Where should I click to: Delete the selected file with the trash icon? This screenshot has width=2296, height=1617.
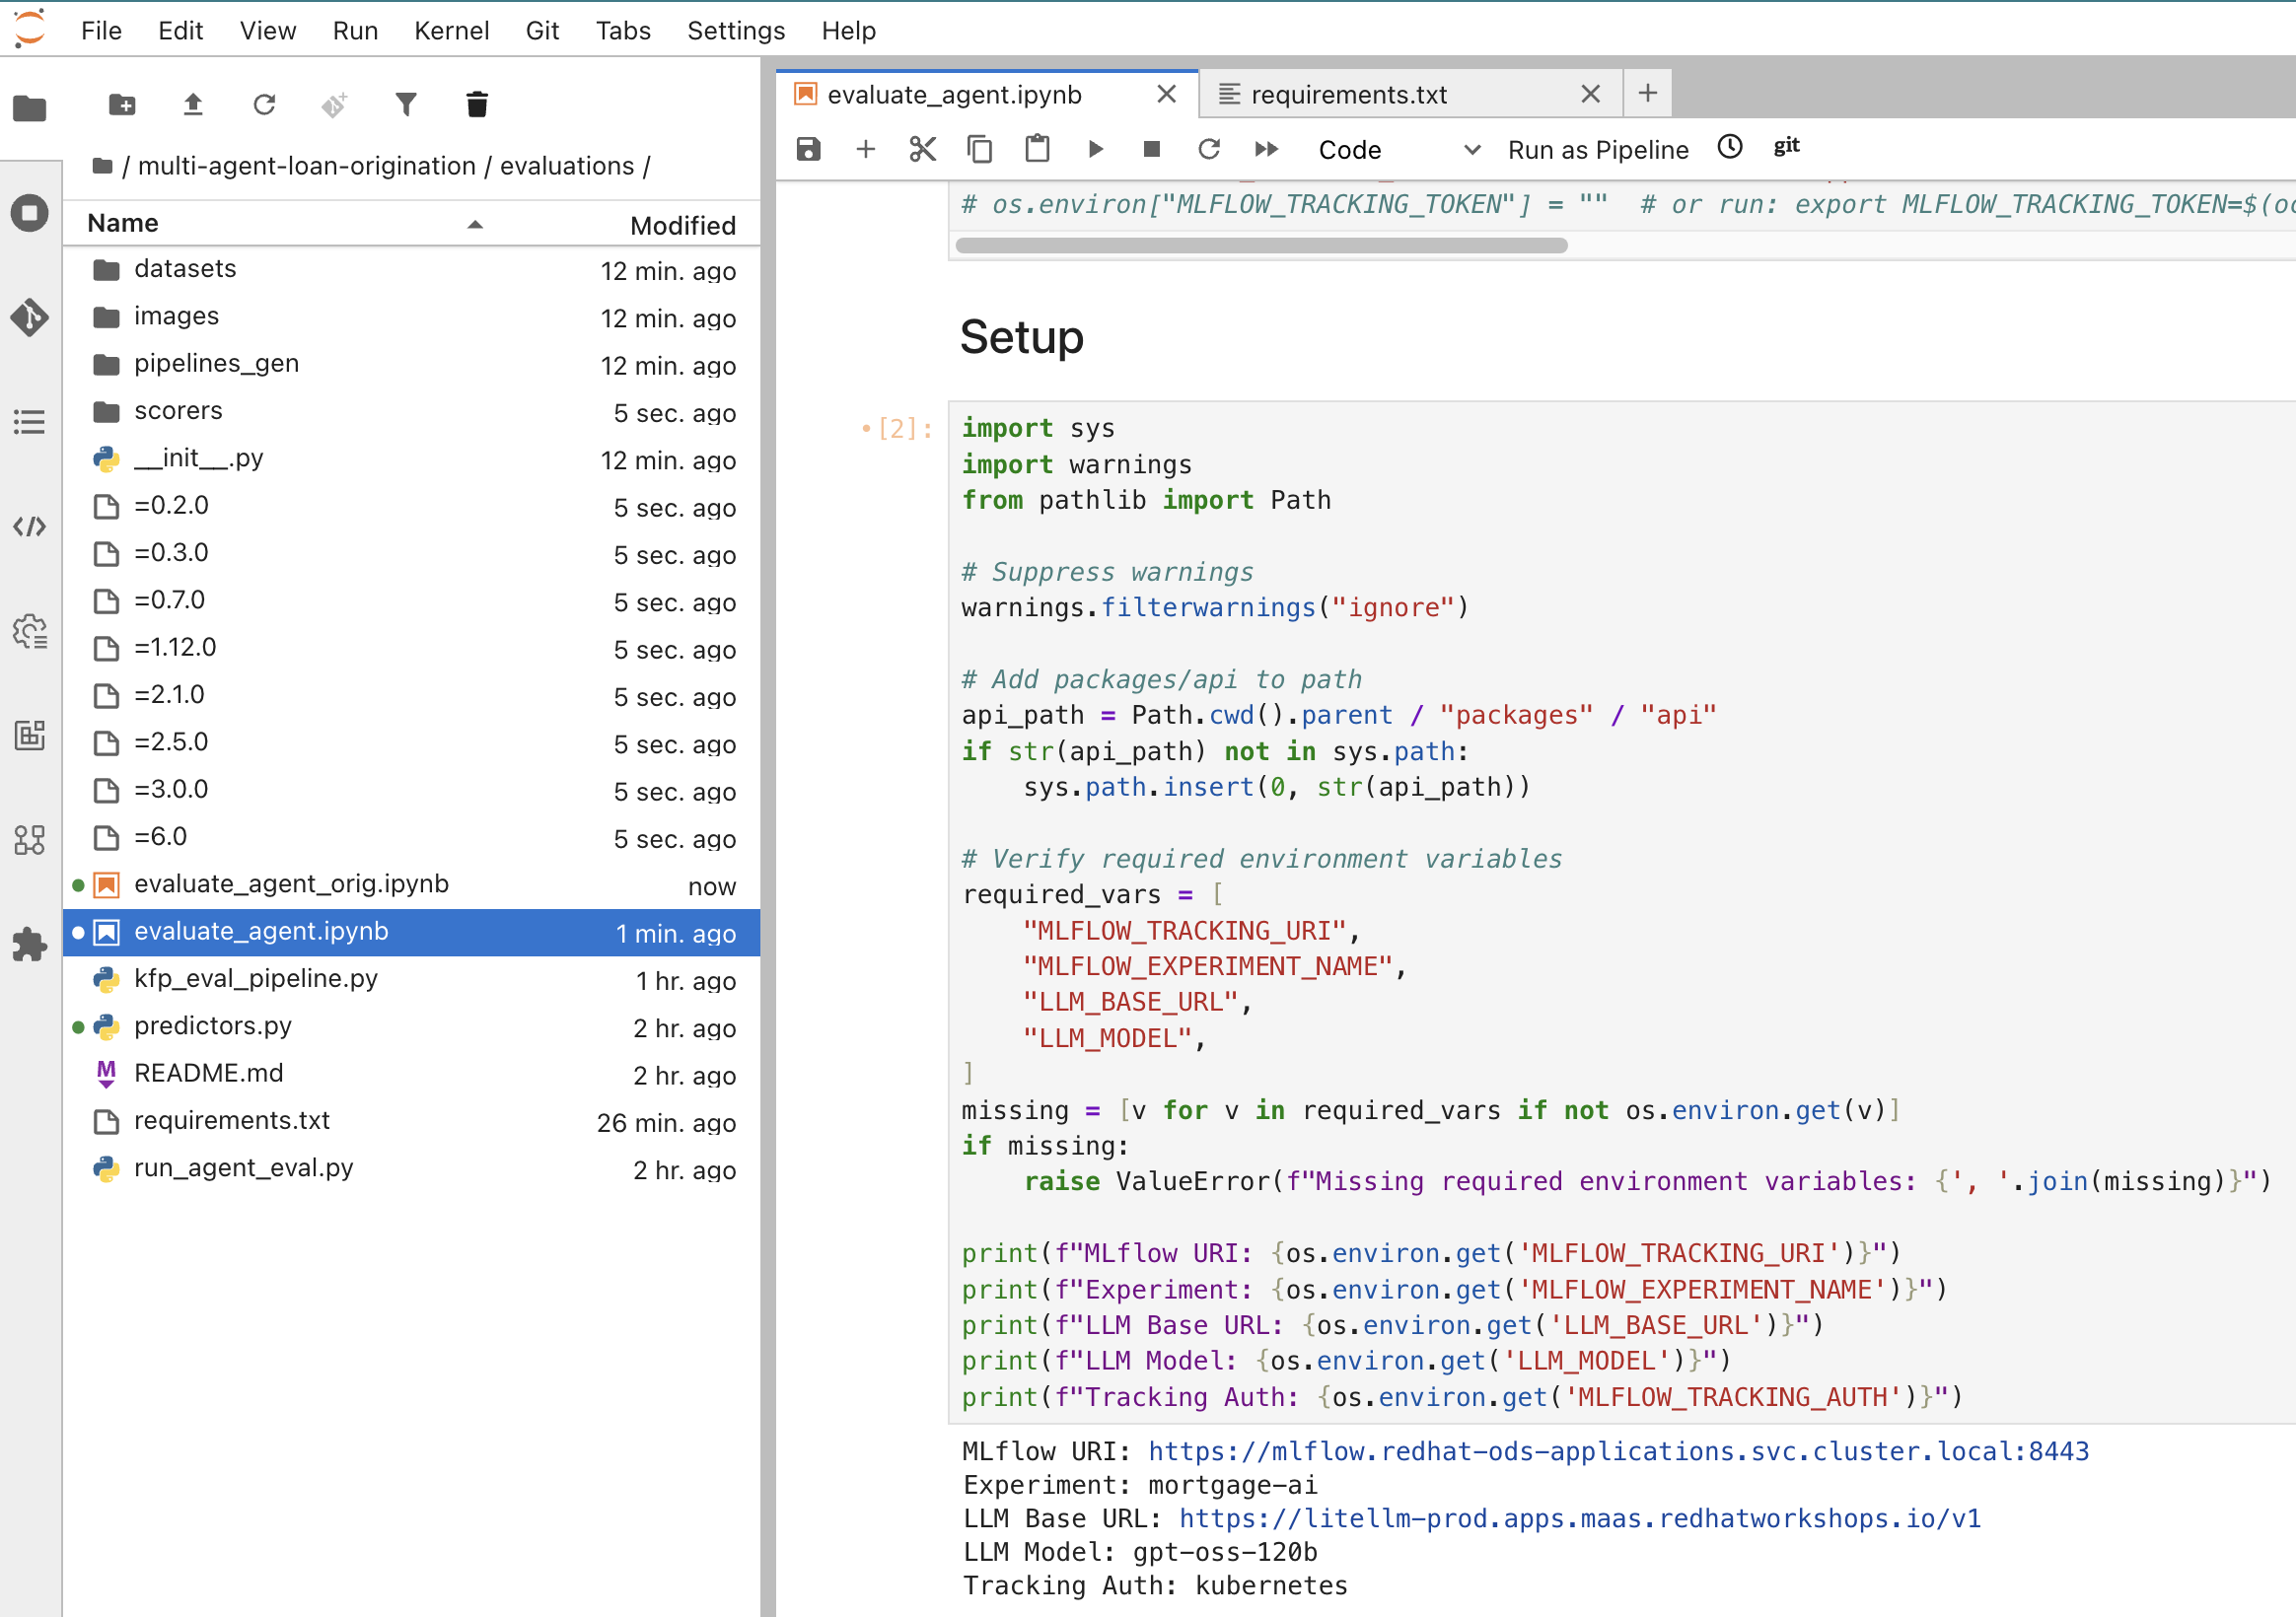[x=477, y=105]
